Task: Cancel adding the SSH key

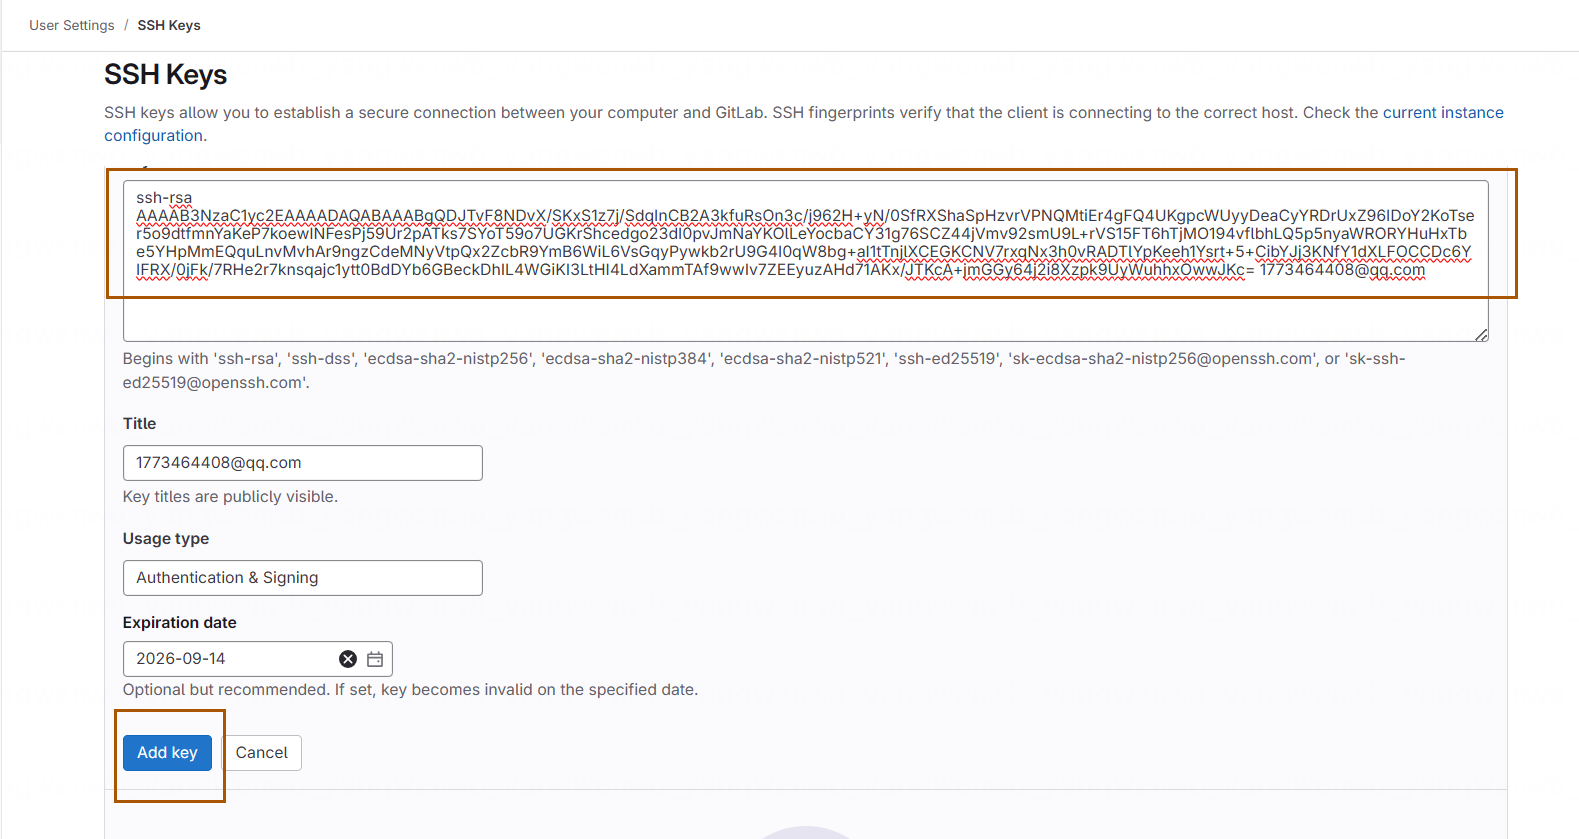Action: tap(262, 753)
